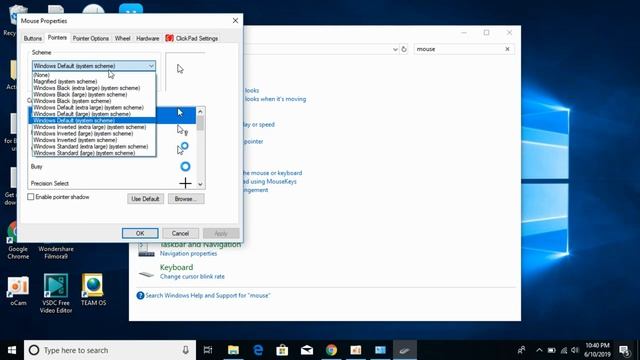Open VSDC Free Video Editor desktop icon
640x360 pixels.
point(56,294)
